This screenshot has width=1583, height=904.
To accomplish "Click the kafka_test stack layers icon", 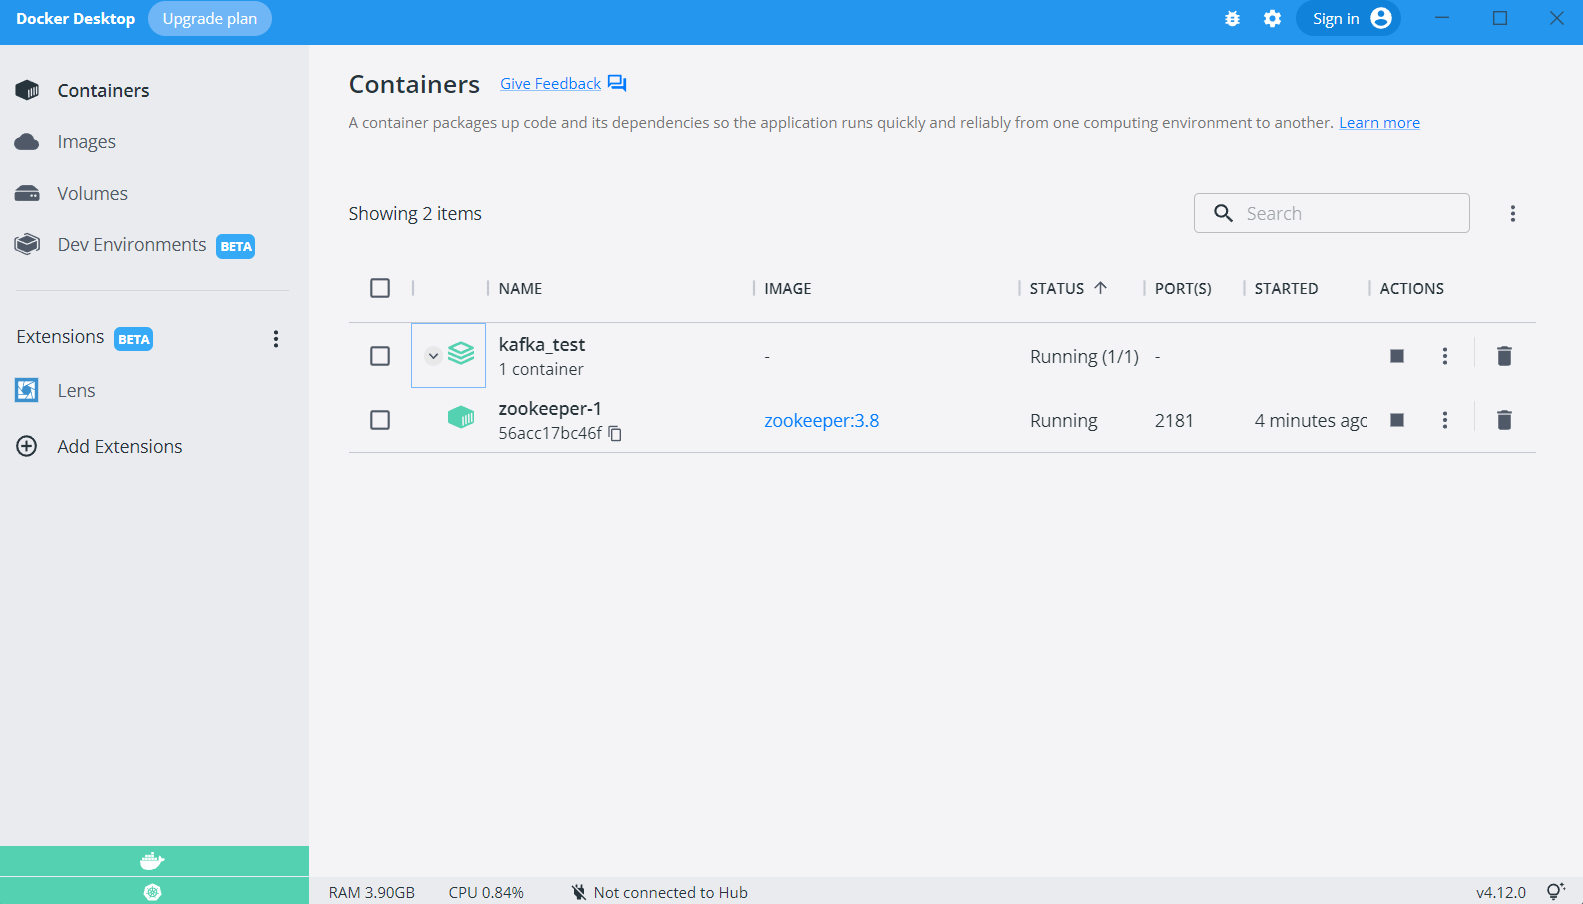I will click(461, 353).
